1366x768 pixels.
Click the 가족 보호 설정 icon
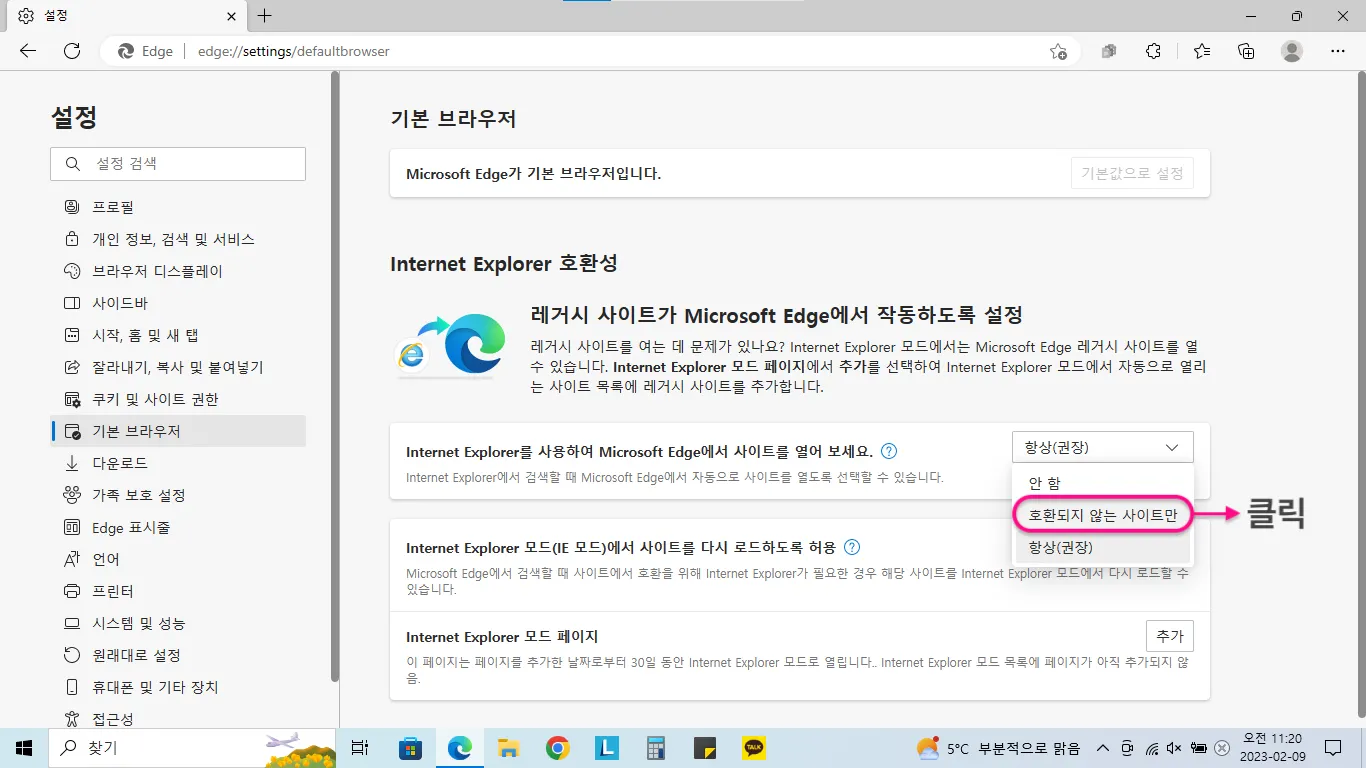pyautogui.click(x=72, y=495)
